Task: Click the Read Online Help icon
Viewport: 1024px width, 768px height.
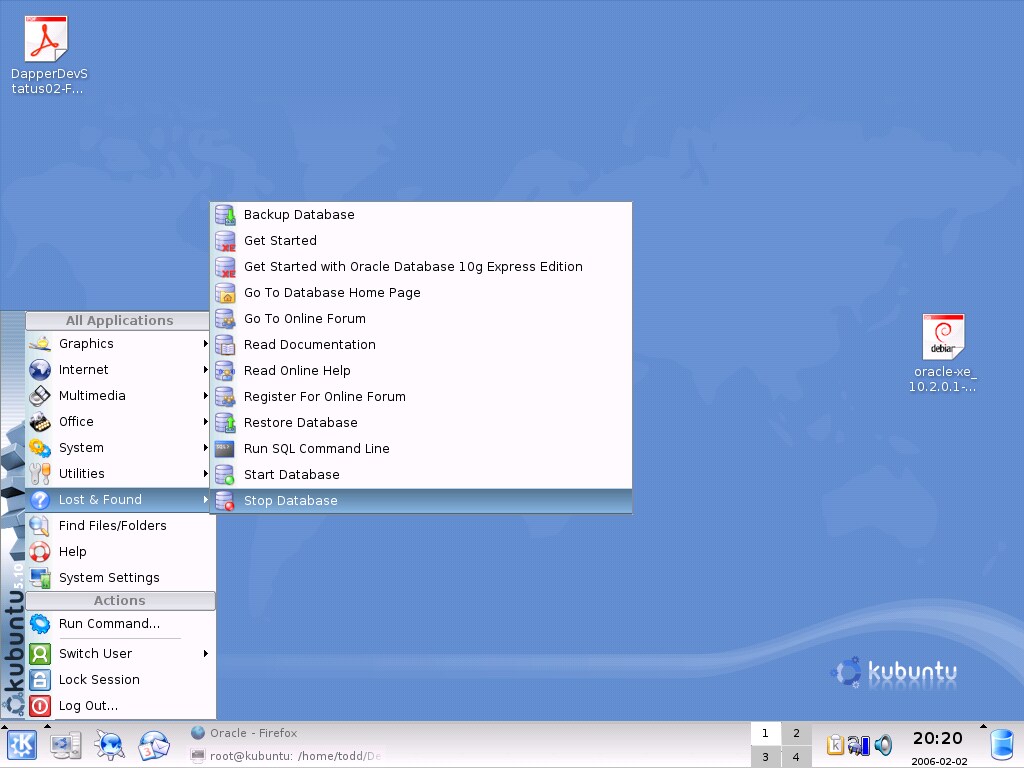Action: coord(225,371)
